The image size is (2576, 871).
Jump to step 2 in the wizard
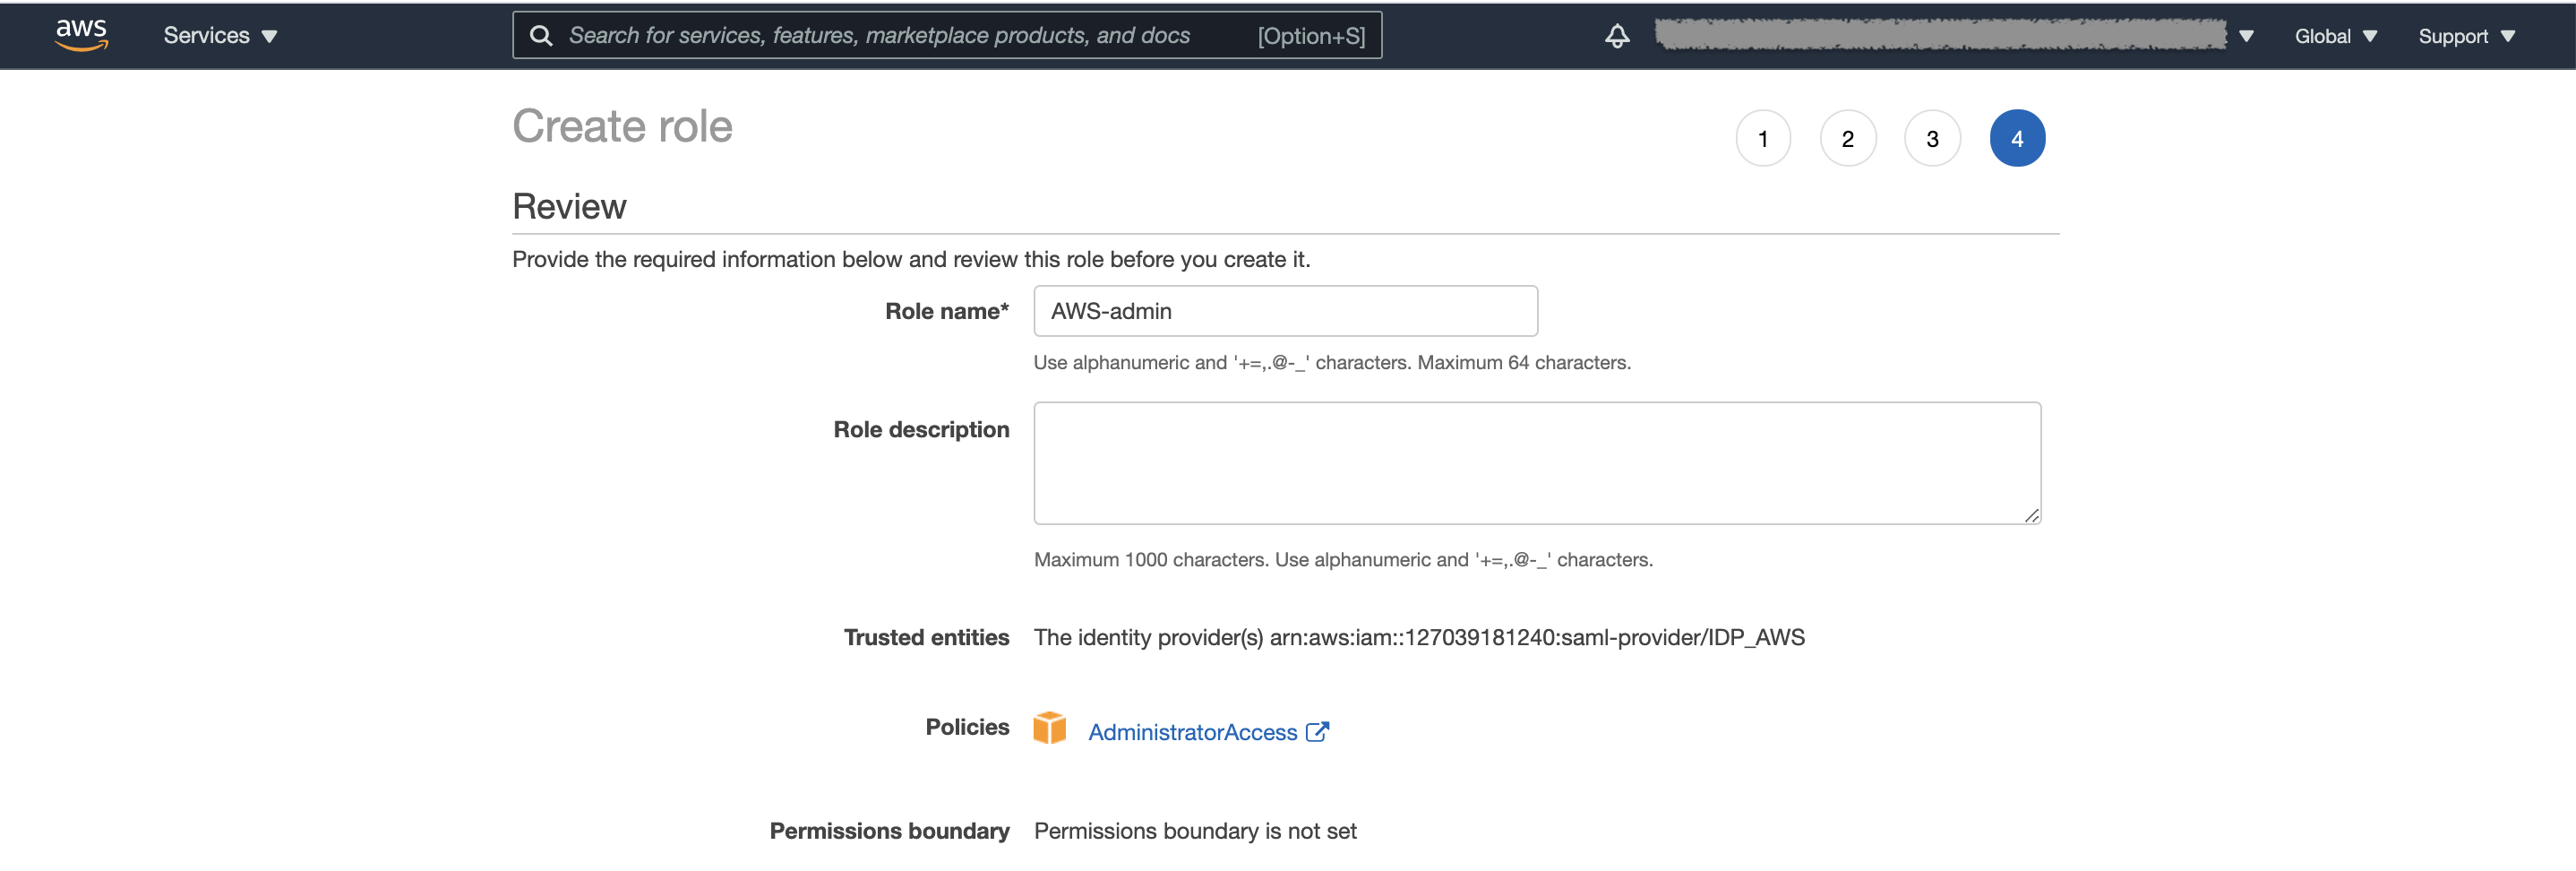coord(1847,139)
